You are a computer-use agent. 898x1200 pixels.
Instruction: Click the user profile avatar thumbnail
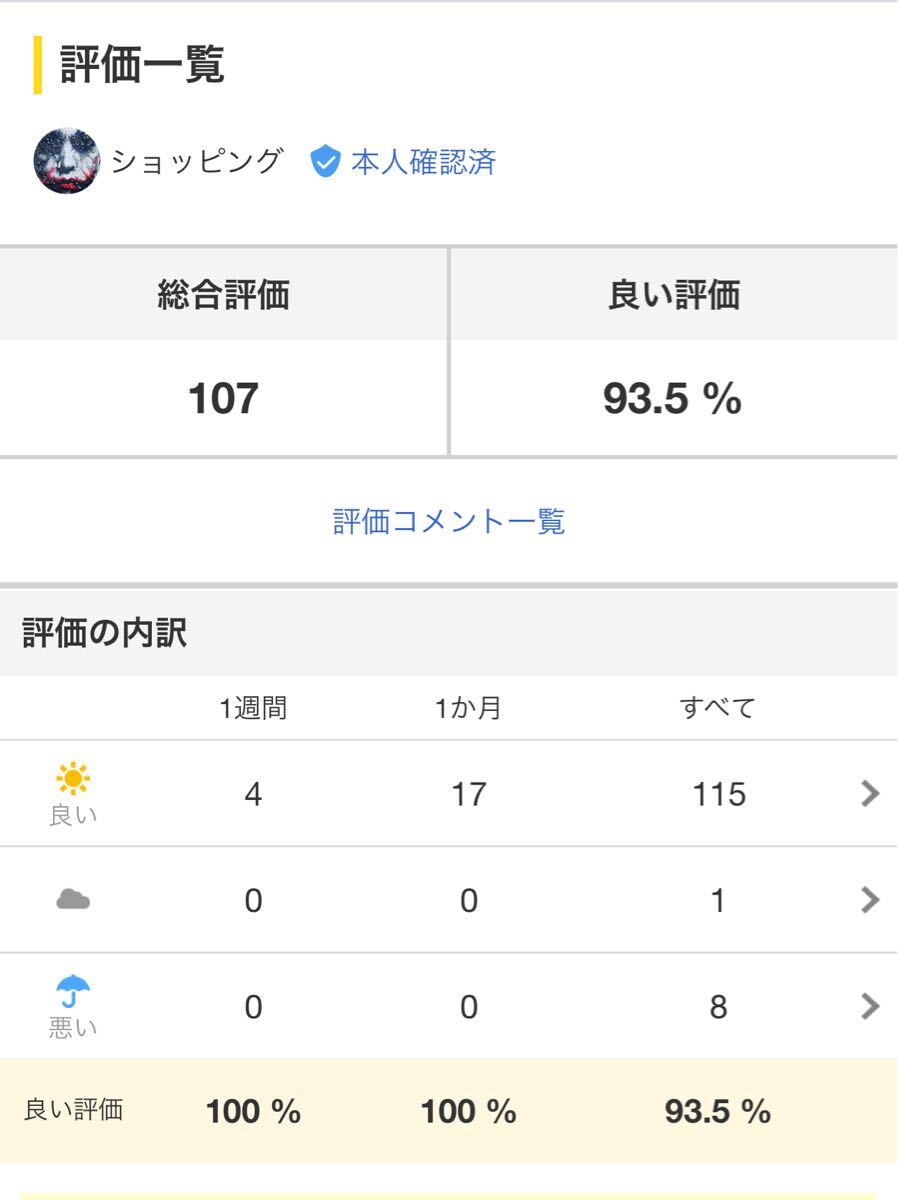(x=67, y=161)
